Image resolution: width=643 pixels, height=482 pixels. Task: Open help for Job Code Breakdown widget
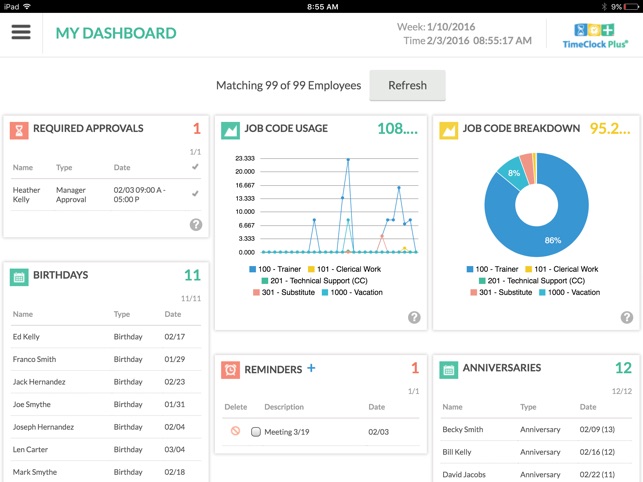[627, 317]
